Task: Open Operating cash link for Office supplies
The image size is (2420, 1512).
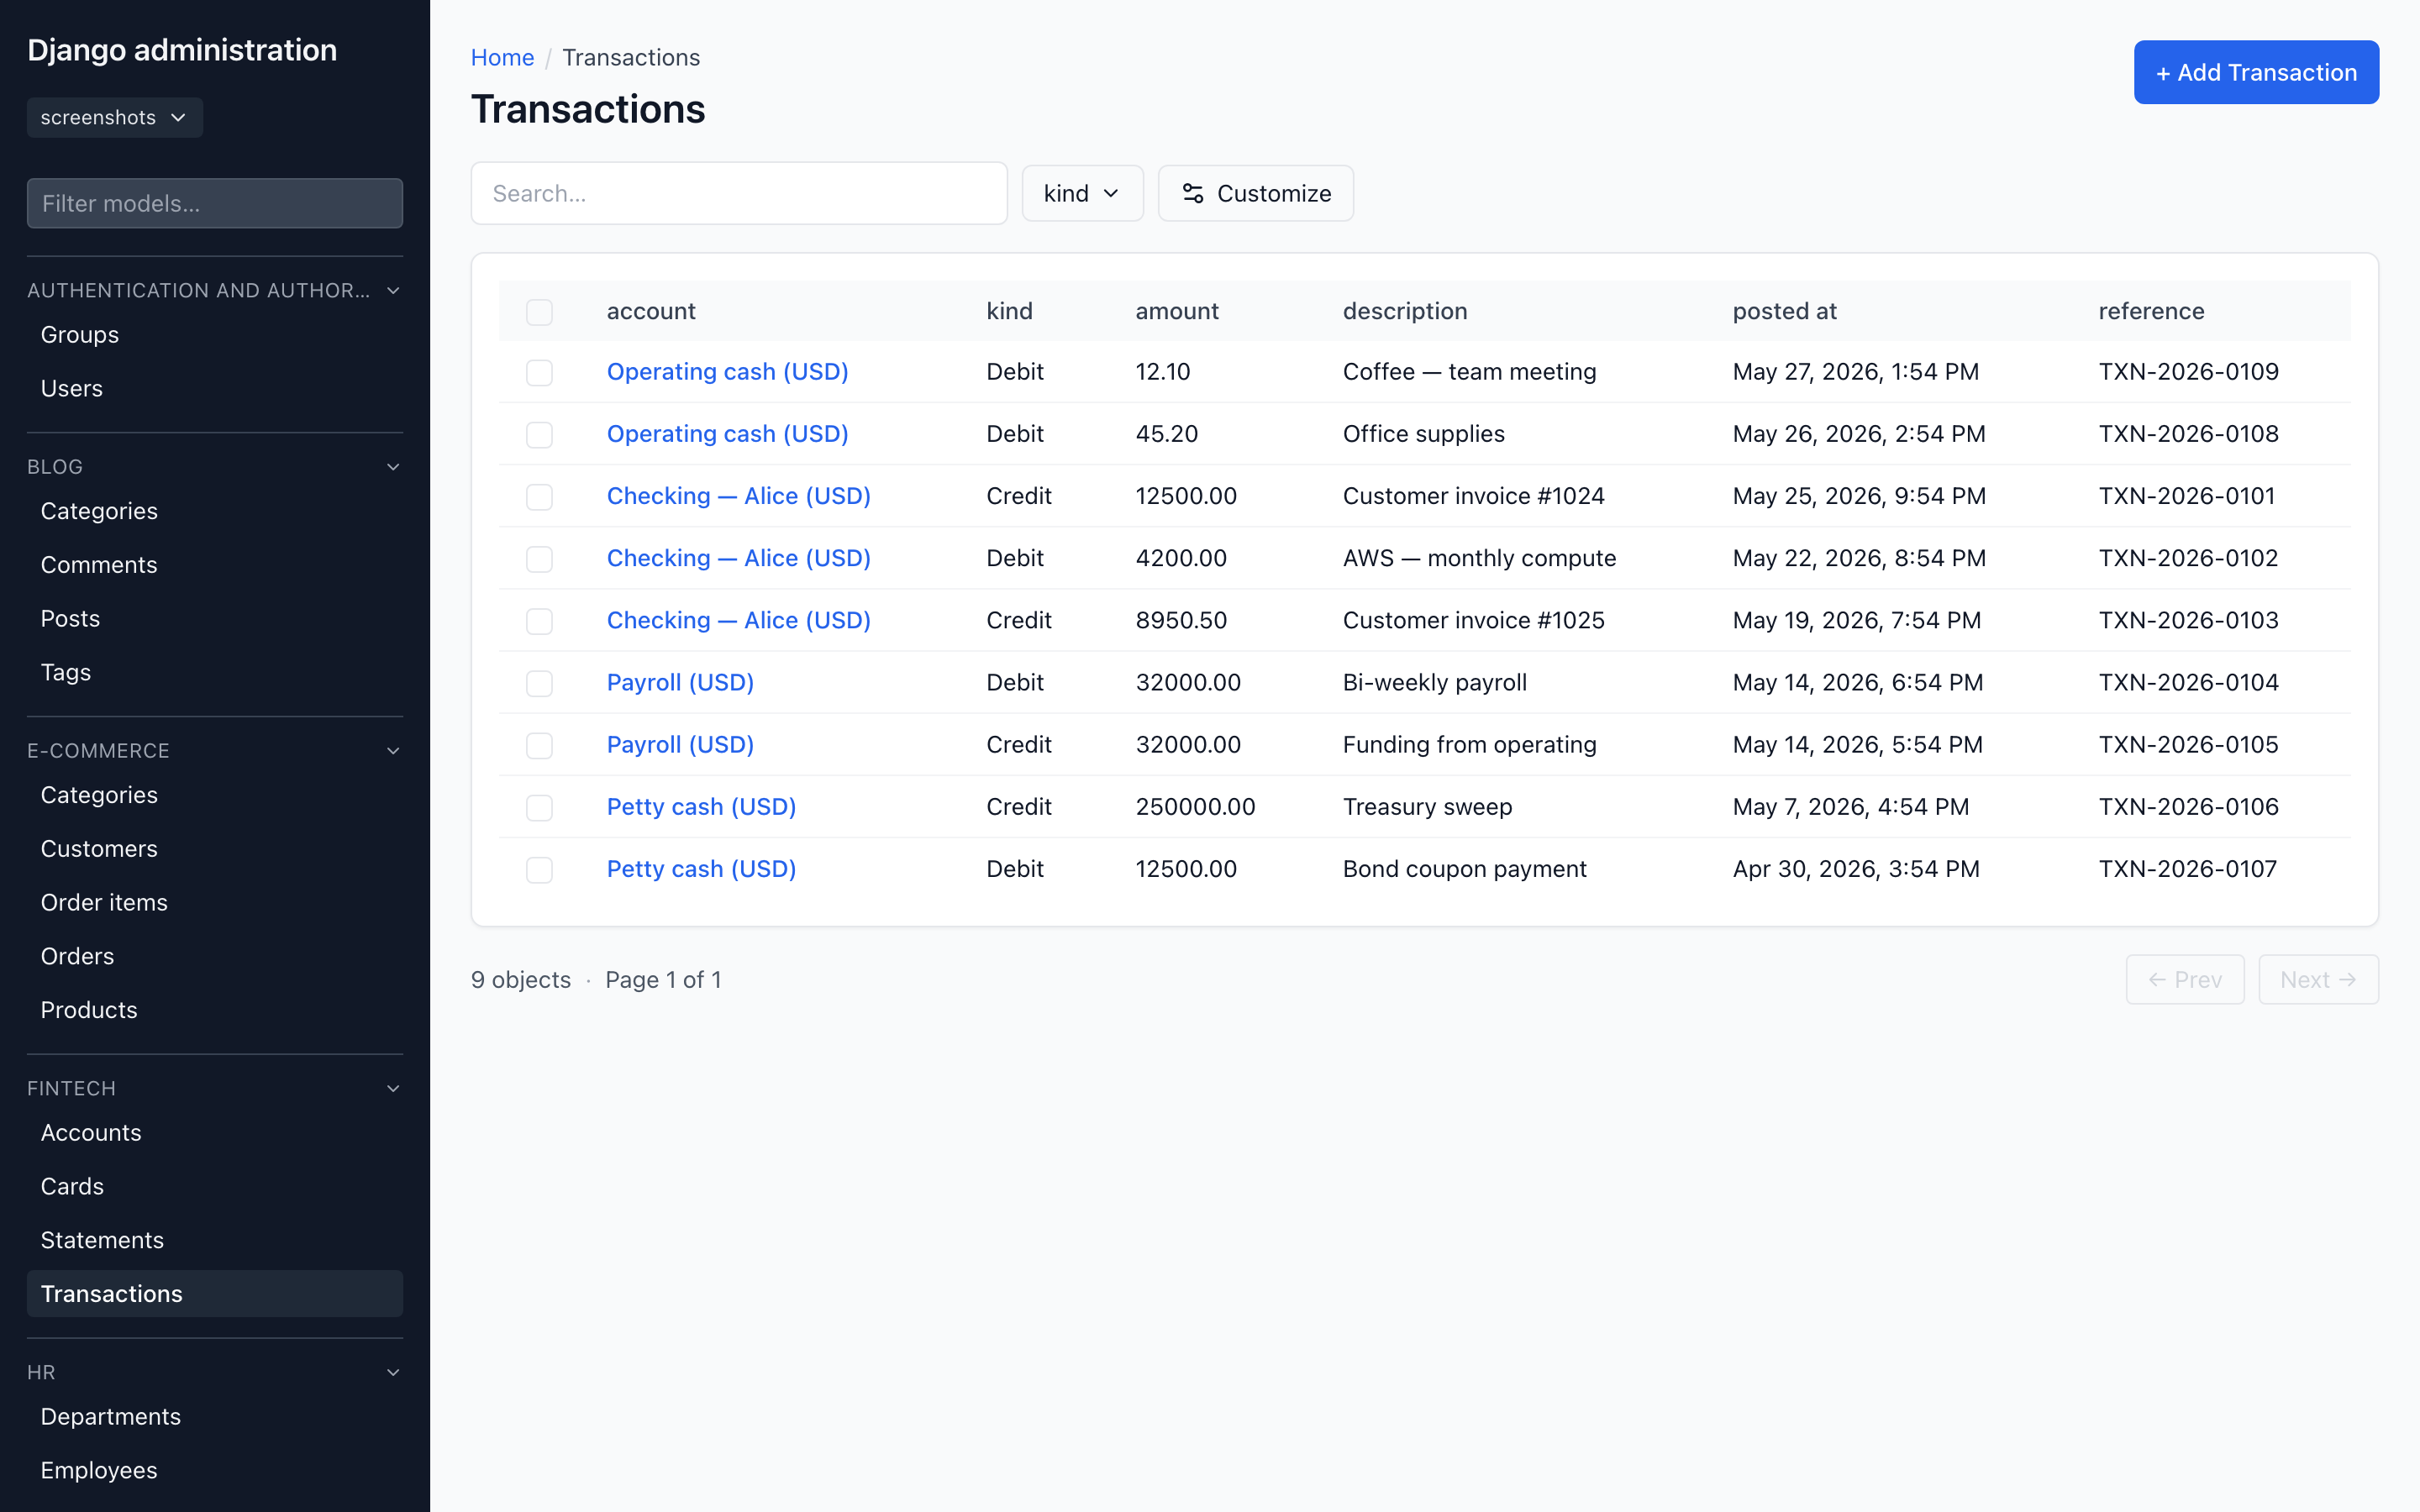Action: point(727,434)
